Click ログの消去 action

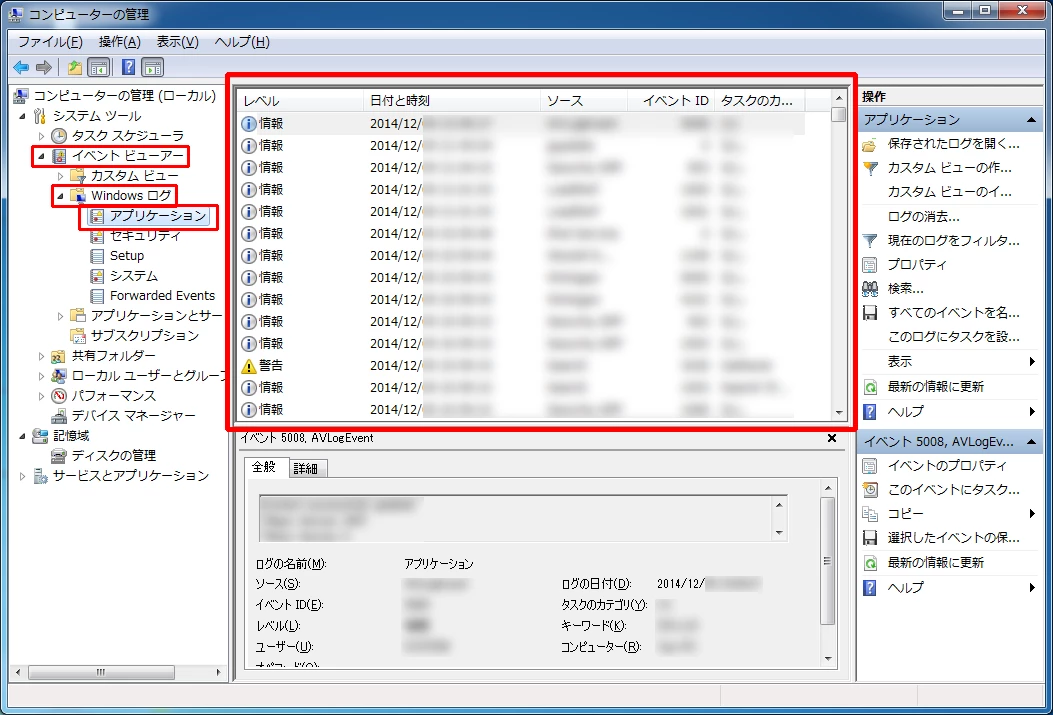pos(923,216)
